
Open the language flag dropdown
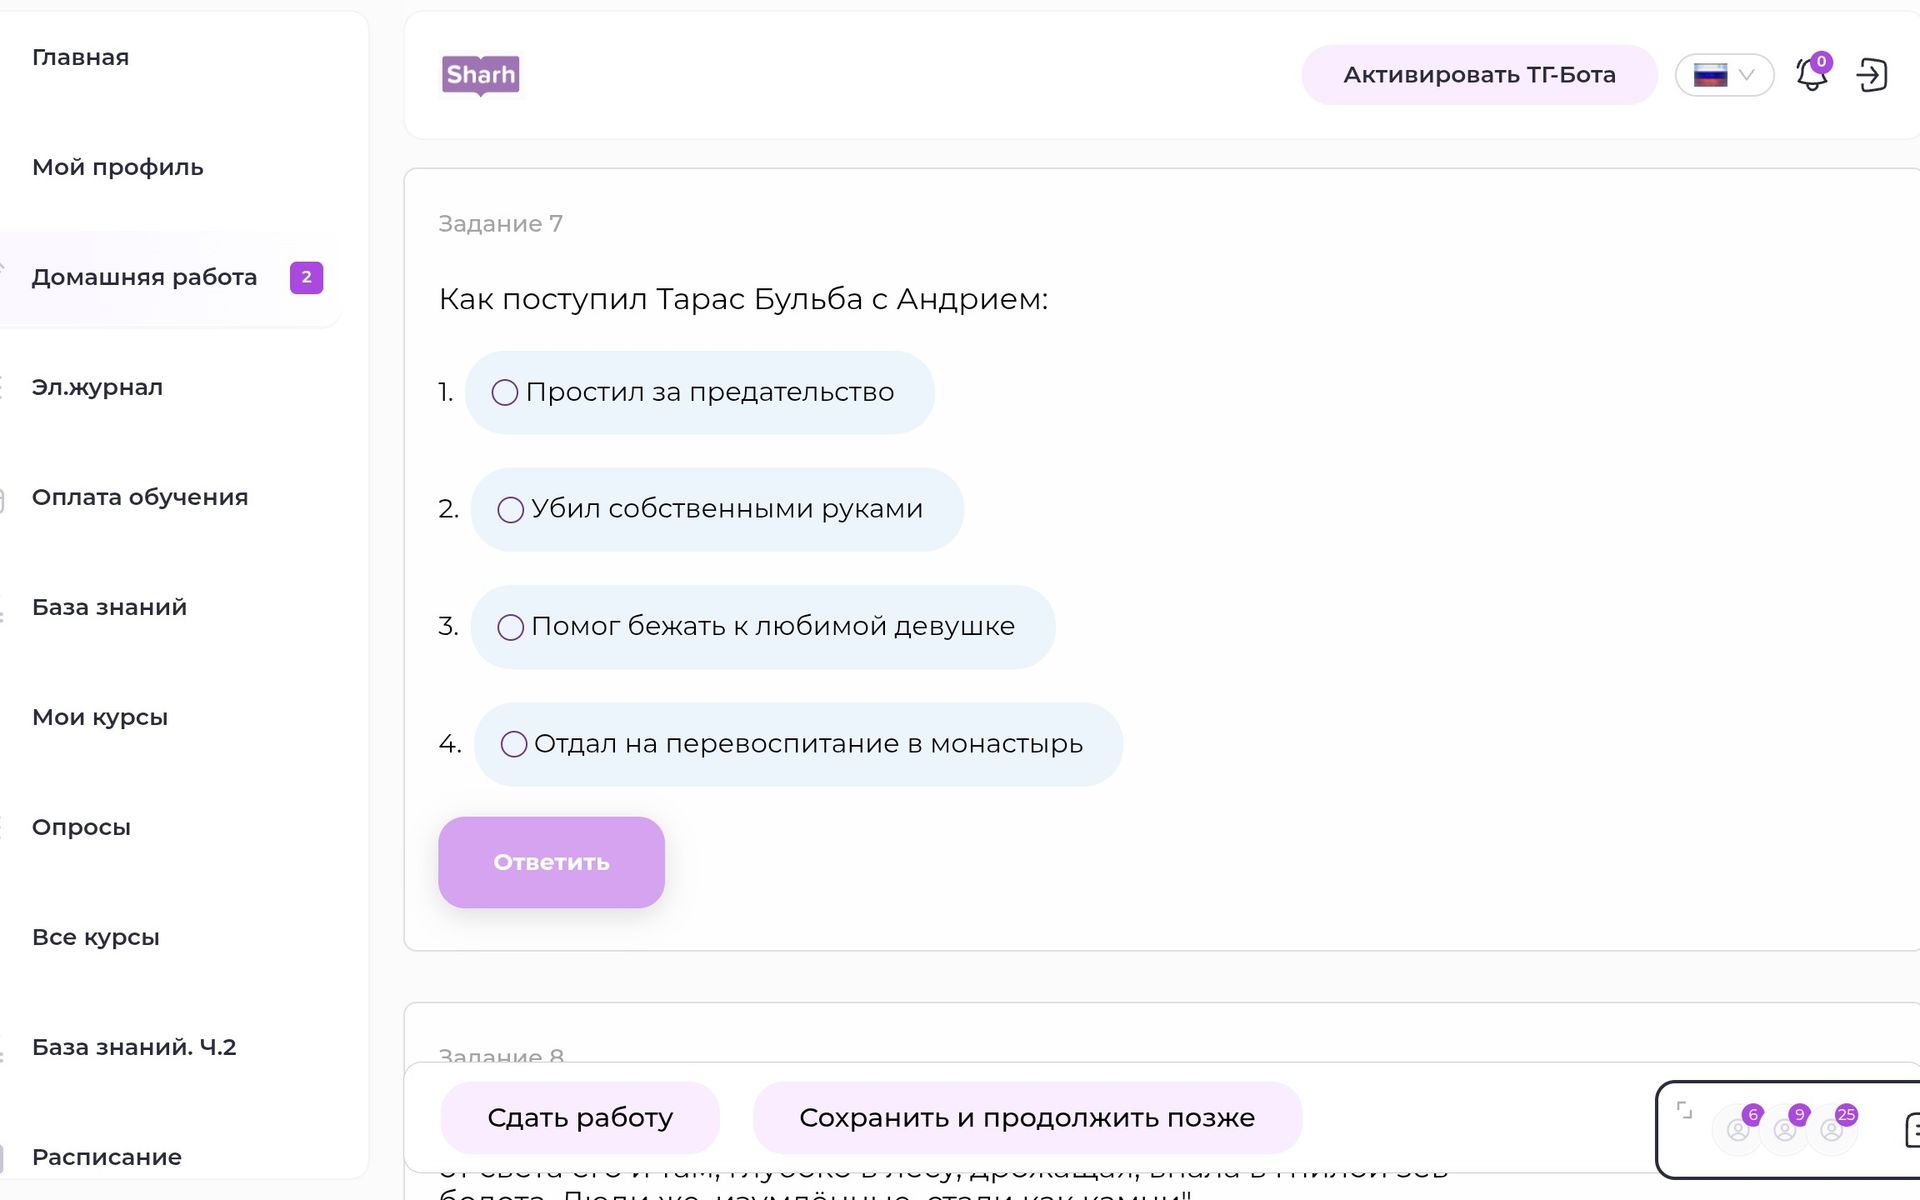tap(1724, 75)
